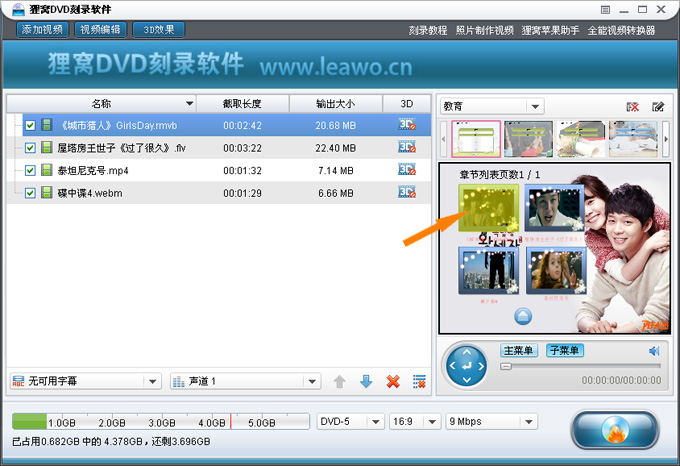
Task: Click the edit menu template icon
Action: 658,107
